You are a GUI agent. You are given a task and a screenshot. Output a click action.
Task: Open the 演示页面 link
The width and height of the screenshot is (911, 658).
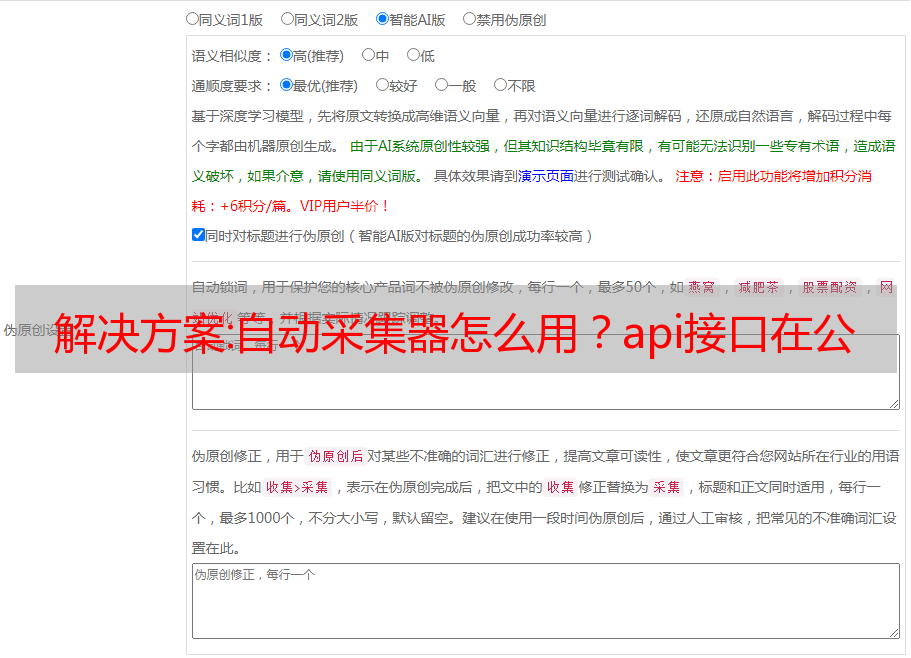[546, 176]
